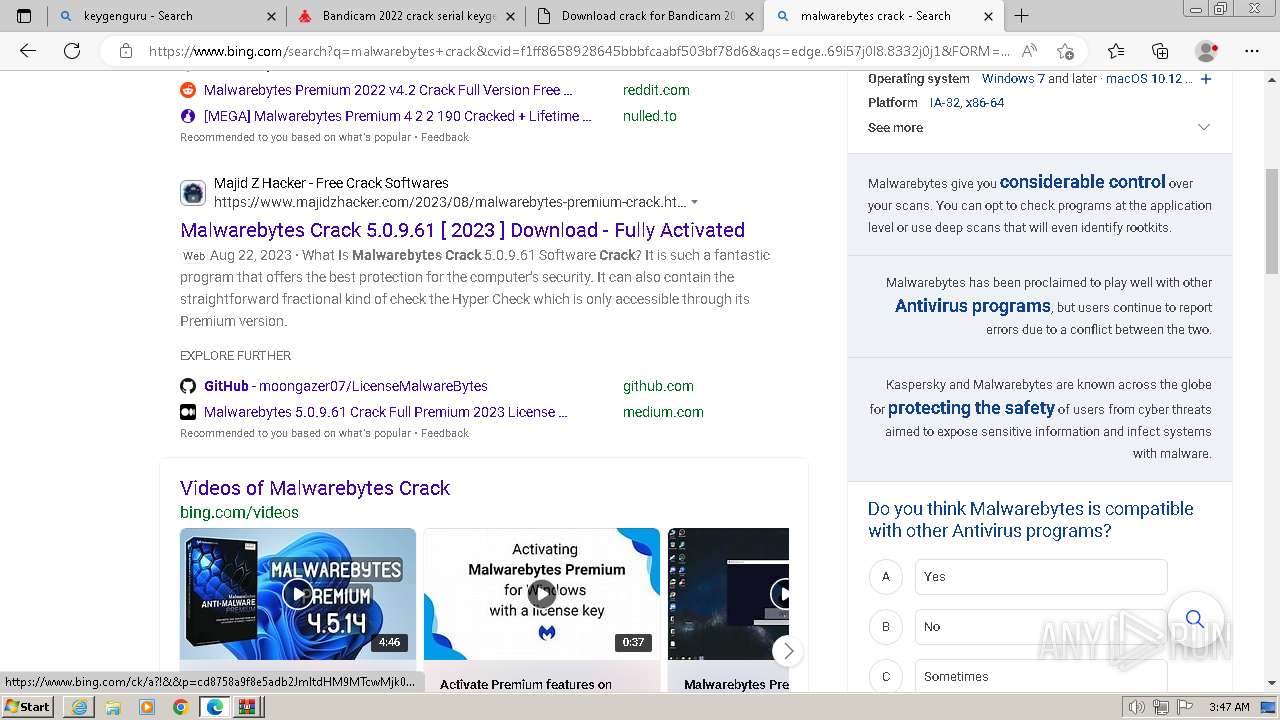Select answer C Sometimes
1280x720 pixels.
tap(1041, 677)
